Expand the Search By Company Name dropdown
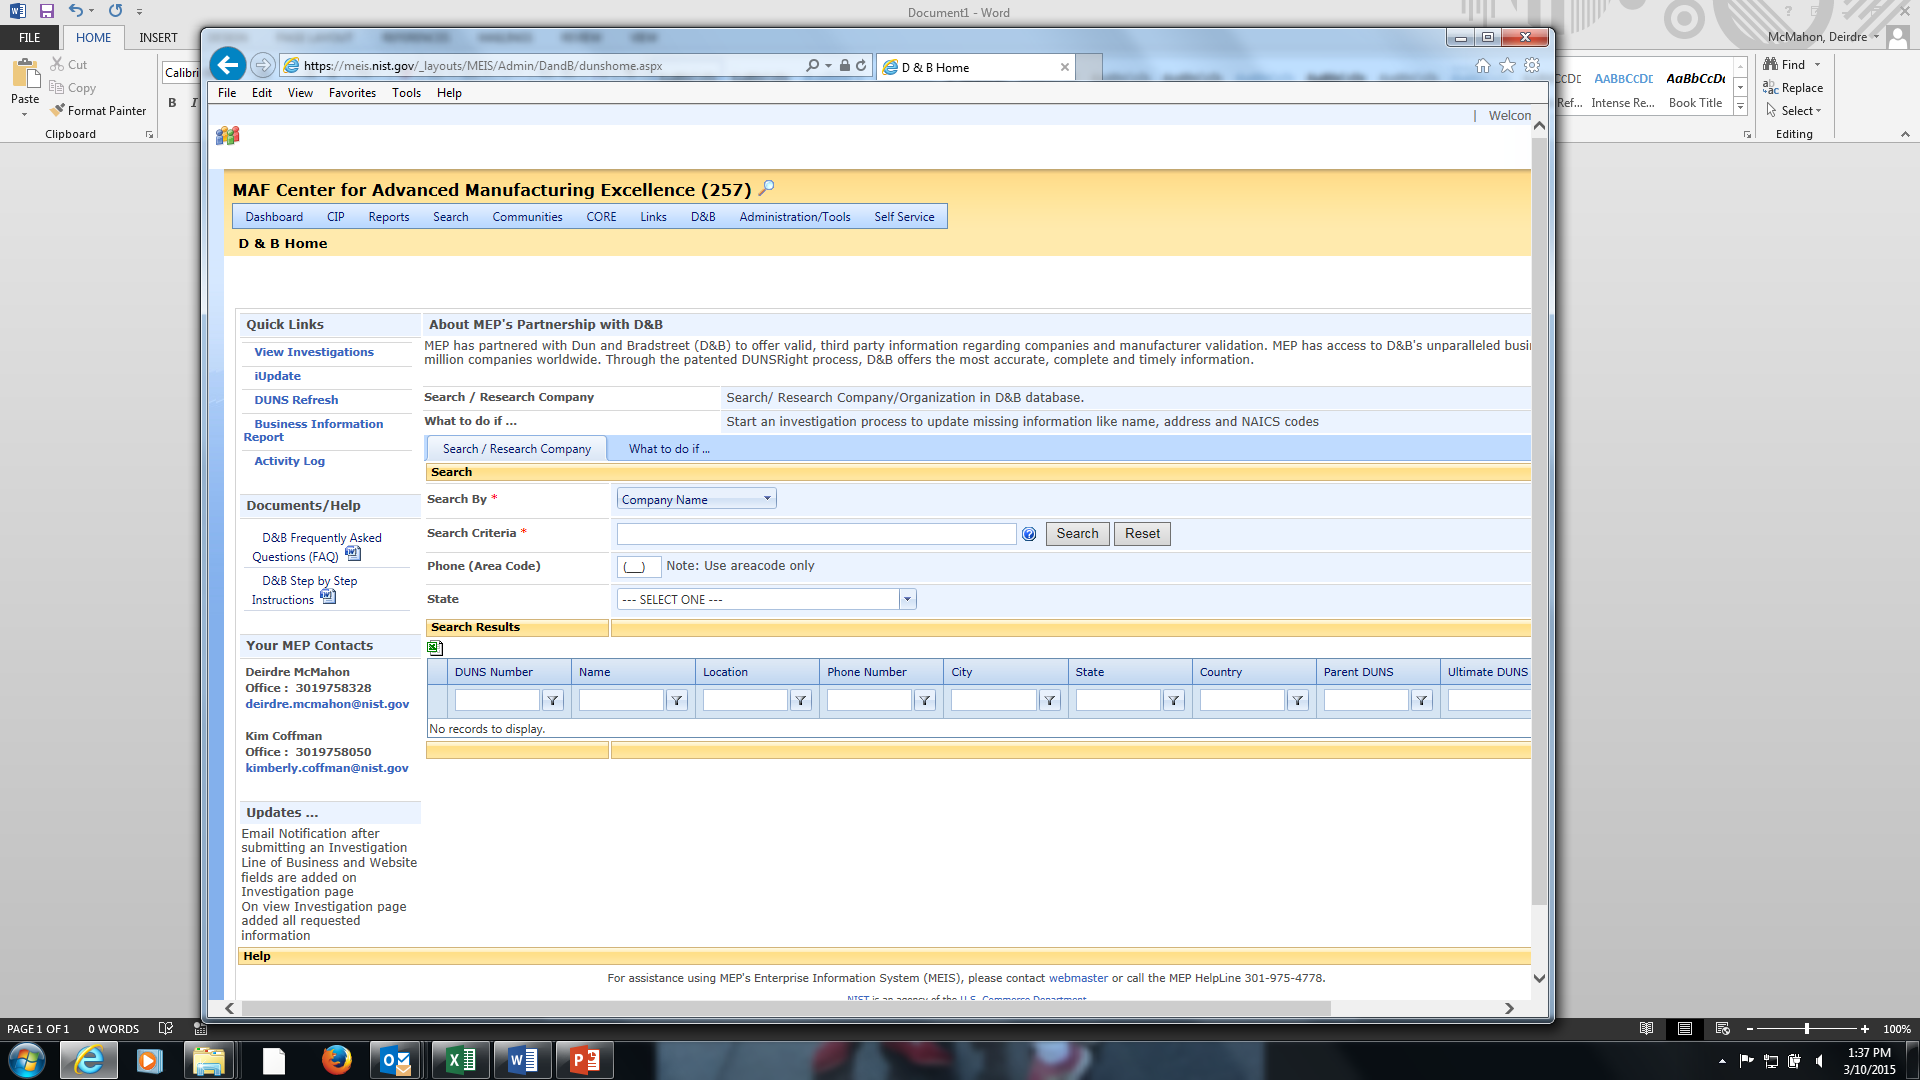Viewport: 1920px width, 1080px height. tap(767, 499)
